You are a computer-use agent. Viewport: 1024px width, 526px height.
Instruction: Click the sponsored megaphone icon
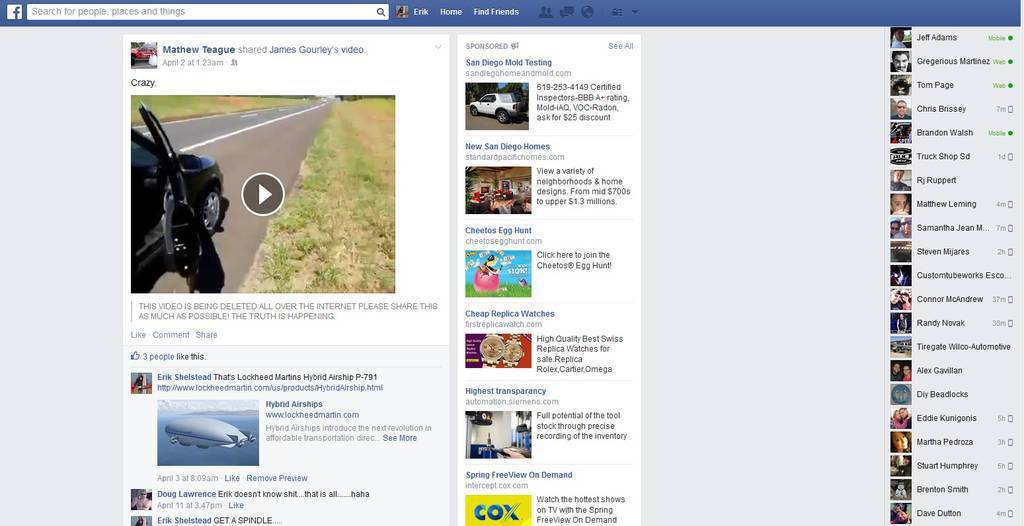[x=515, y=46]
